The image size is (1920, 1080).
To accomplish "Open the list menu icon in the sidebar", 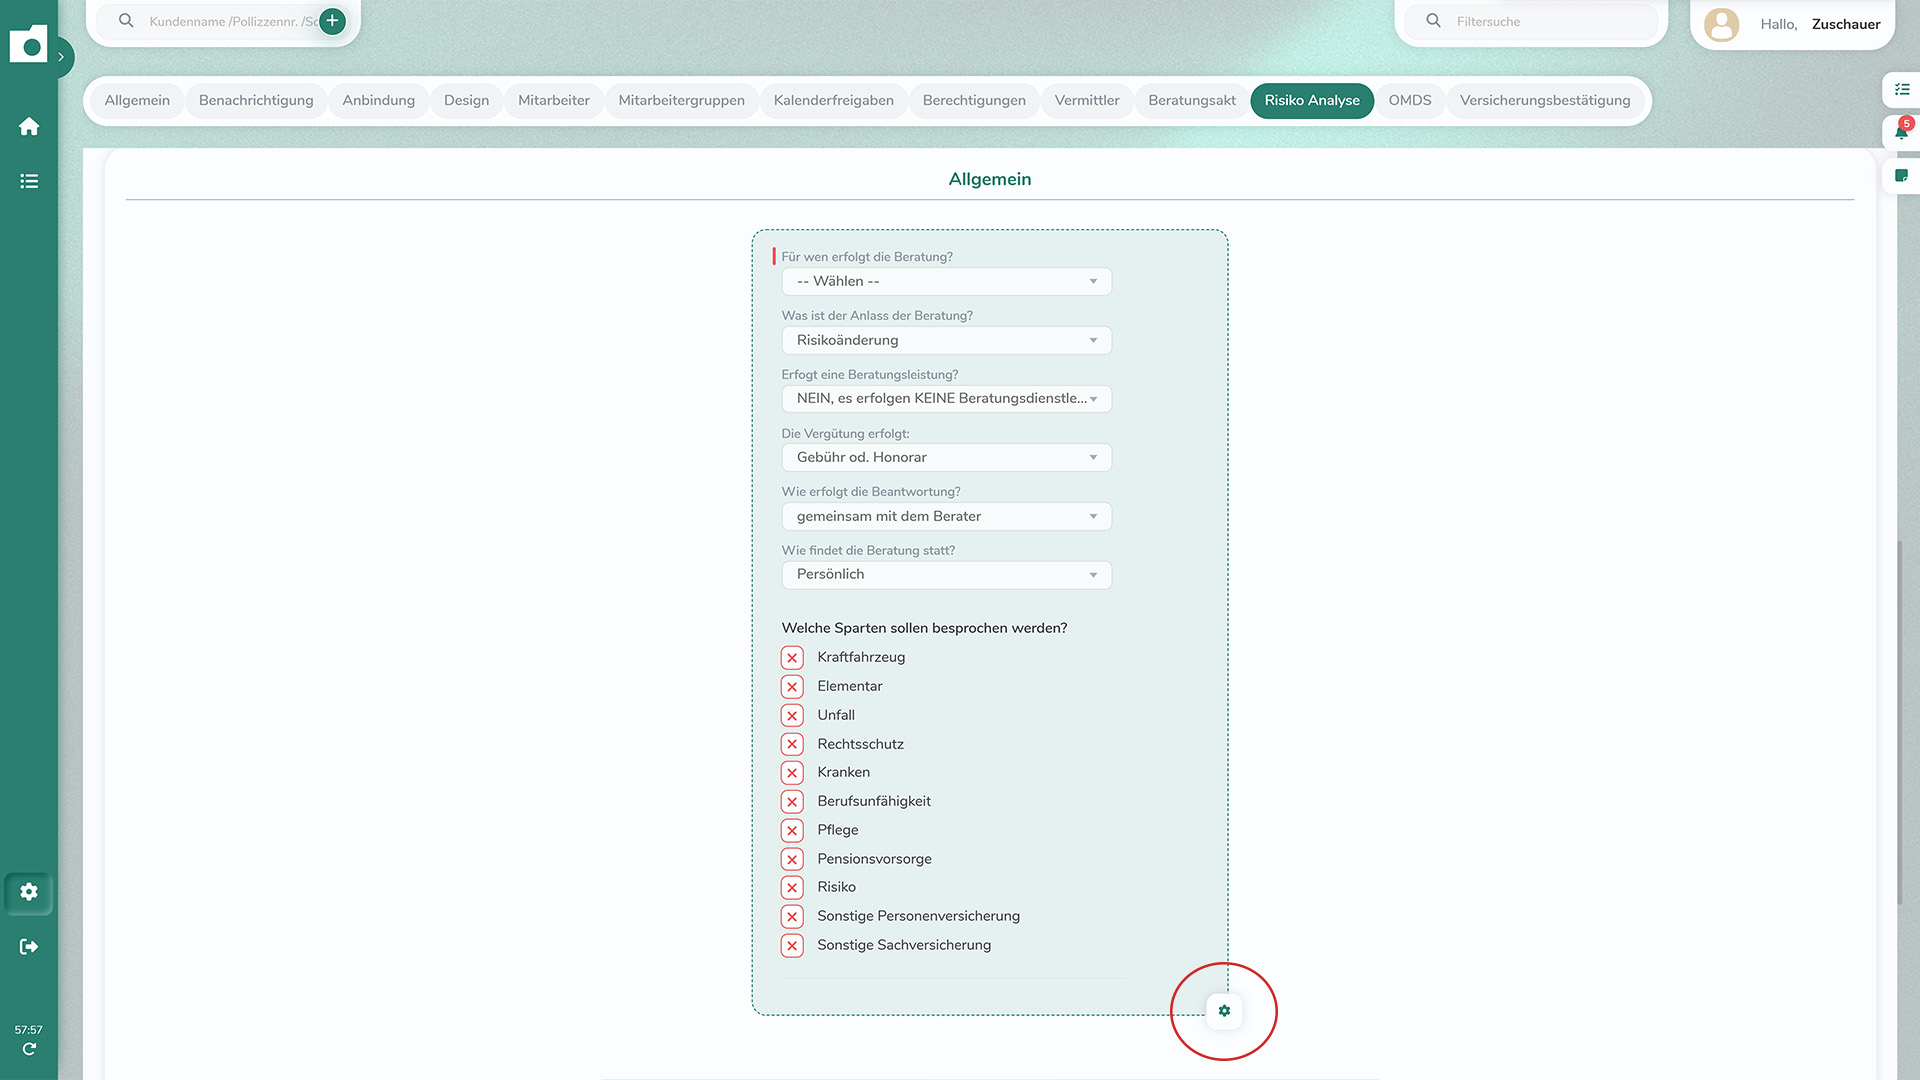I will coord(29,181).
